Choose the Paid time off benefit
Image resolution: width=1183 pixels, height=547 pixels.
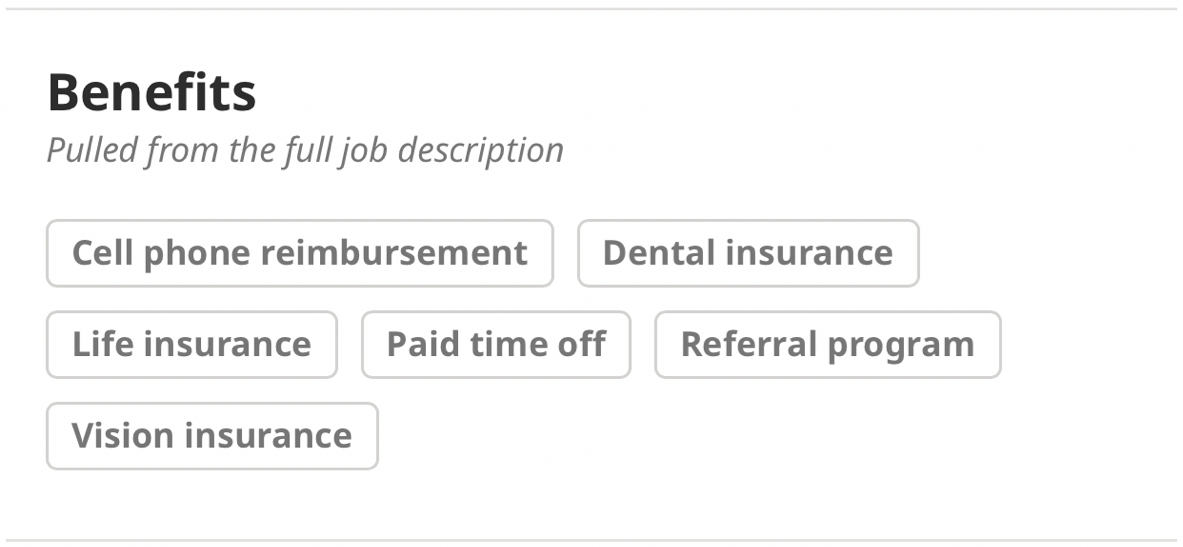click(495, 345)
